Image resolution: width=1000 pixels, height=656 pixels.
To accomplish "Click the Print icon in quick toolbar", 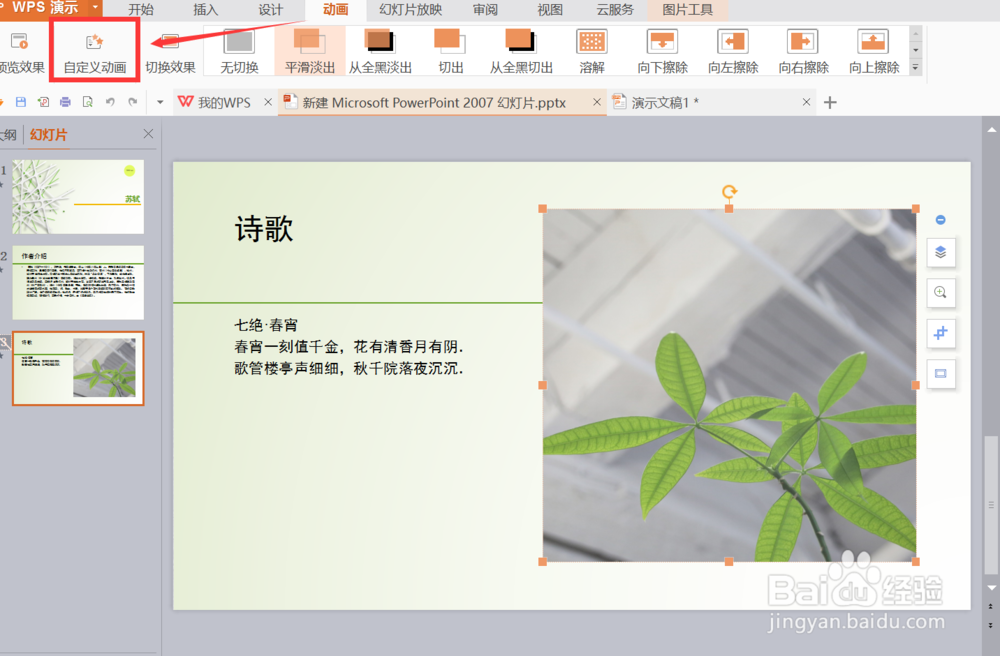I will (x=65, y=102).
